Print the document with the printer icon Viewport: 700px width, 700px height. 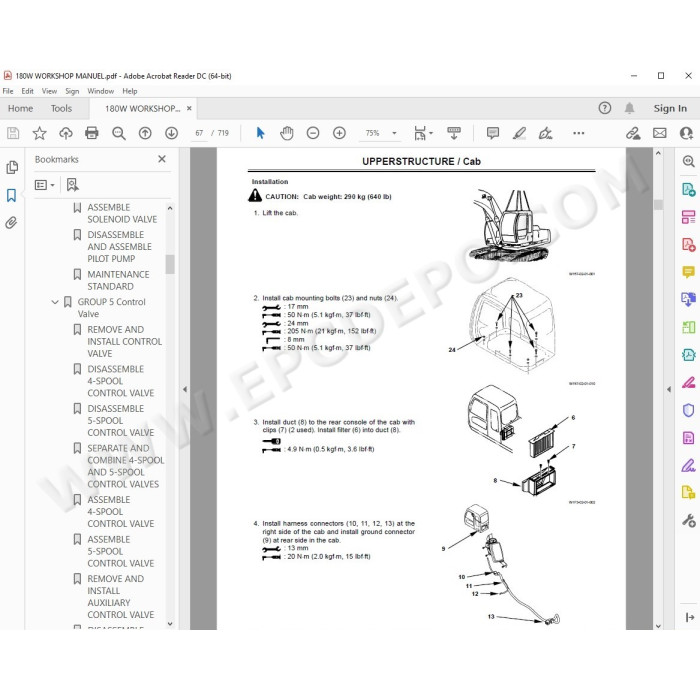click(92, 133)
